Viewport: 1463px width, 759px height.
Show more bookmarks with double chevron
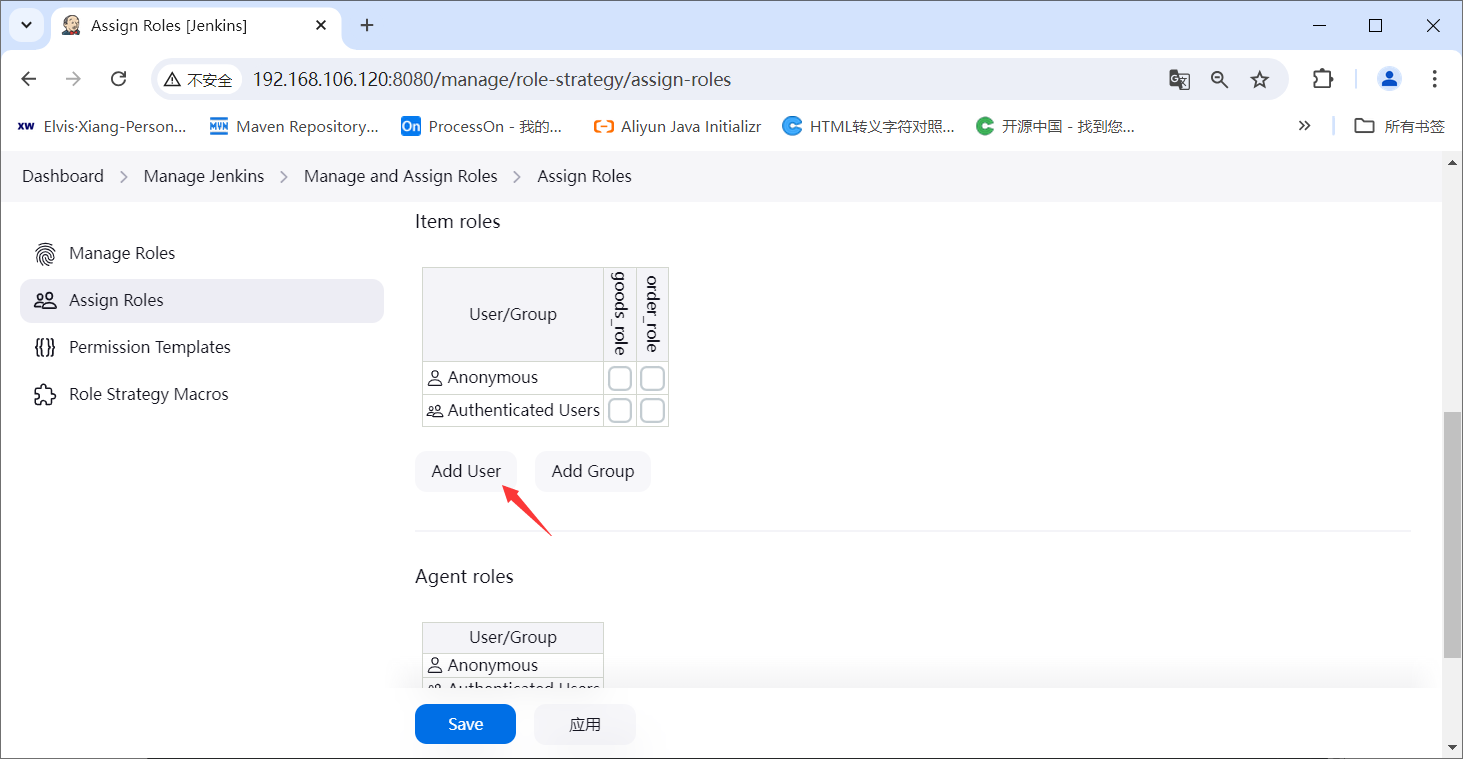pyautogui.click(x=1304, y=126)
